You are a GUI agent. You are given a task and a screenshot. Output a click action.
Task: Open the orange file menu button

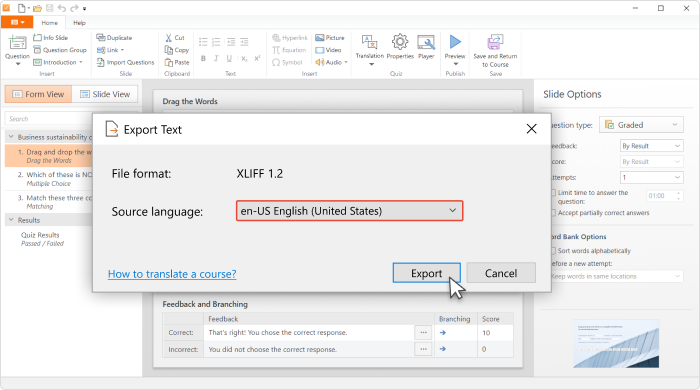(x=17, y=22)
